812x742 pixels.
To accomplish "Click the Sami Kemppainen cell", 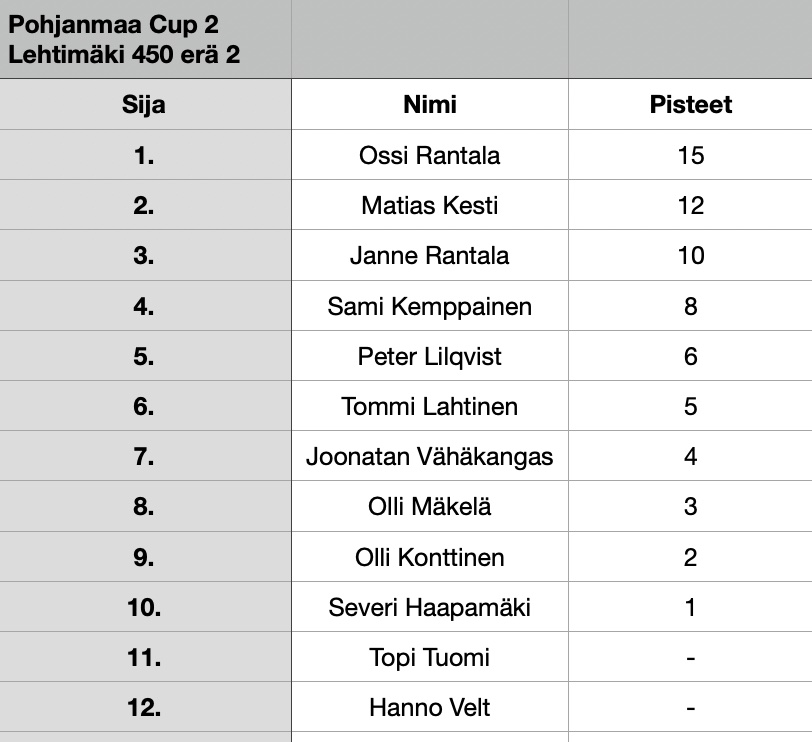I will pyautogui.click(x=430, y=306).
